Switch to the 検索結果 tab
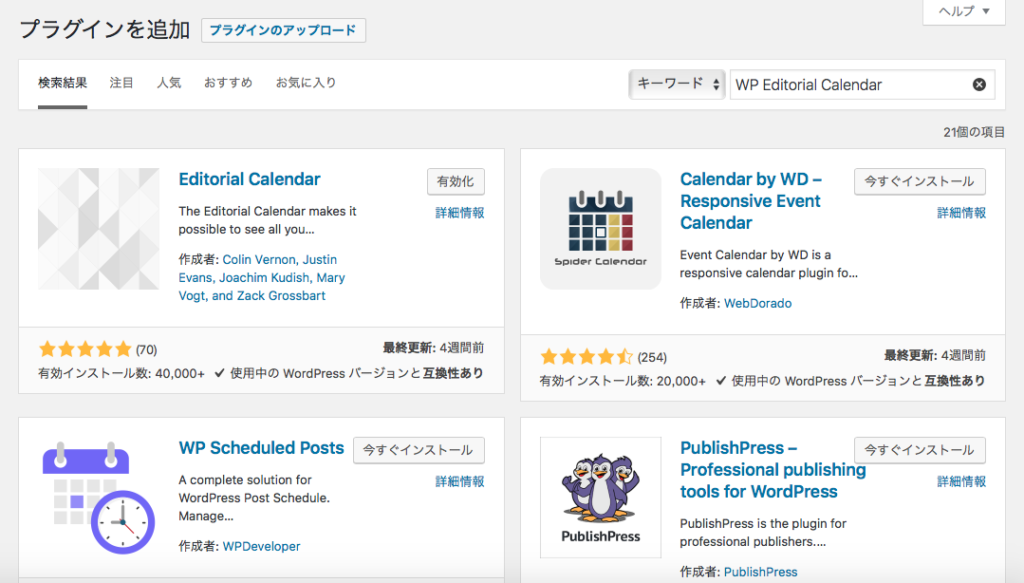 coord(63,83)
